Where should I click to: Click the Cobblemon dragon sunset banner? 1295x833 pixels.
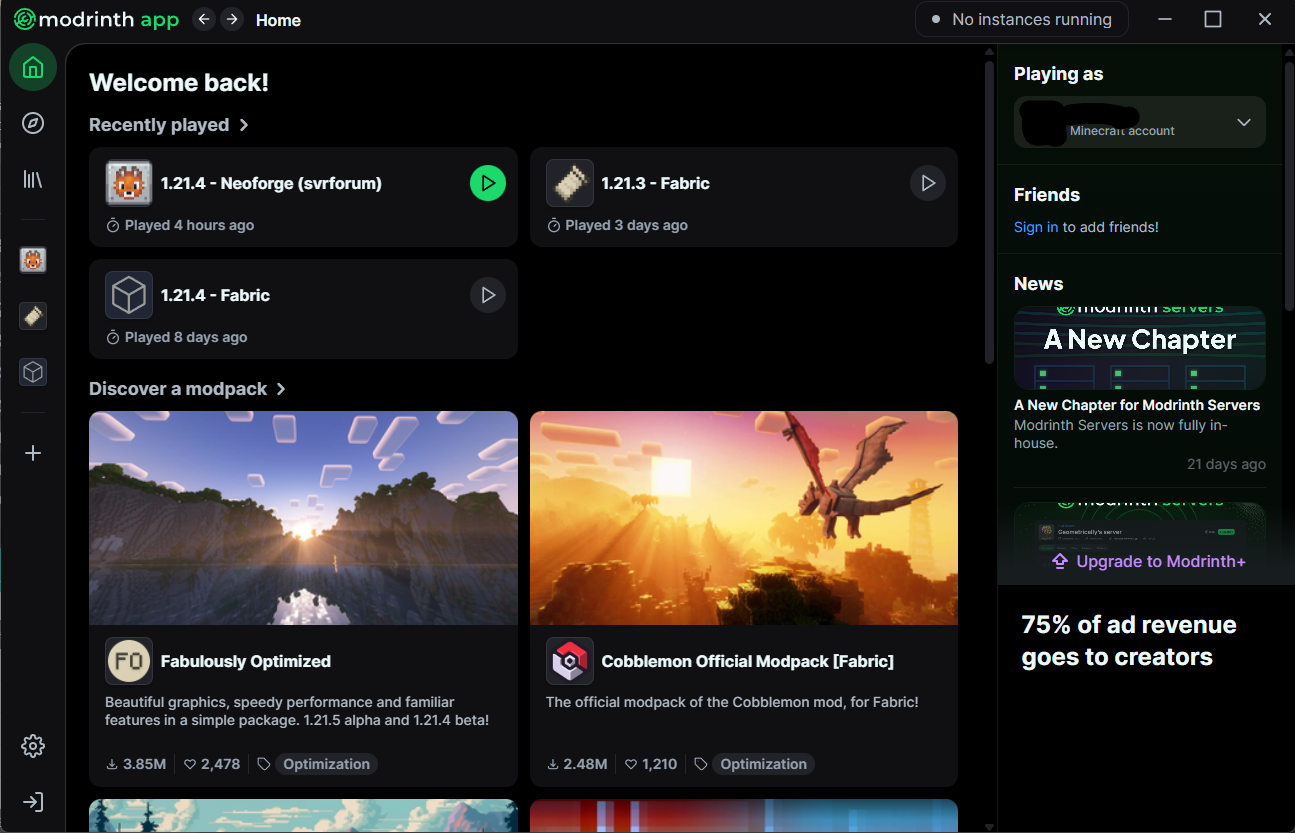click(744, 518)
